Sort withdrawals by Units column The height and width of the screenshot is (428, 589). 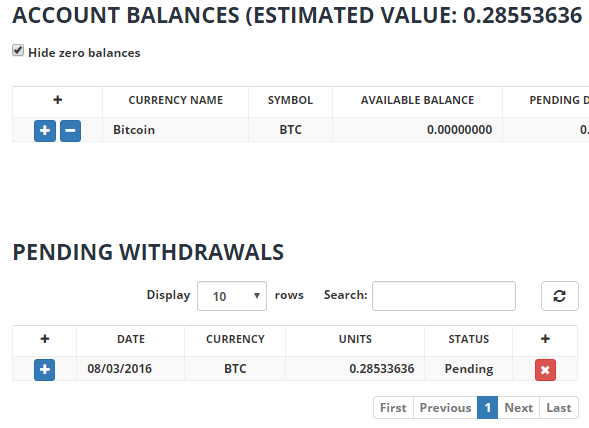[x=355, y=339]
